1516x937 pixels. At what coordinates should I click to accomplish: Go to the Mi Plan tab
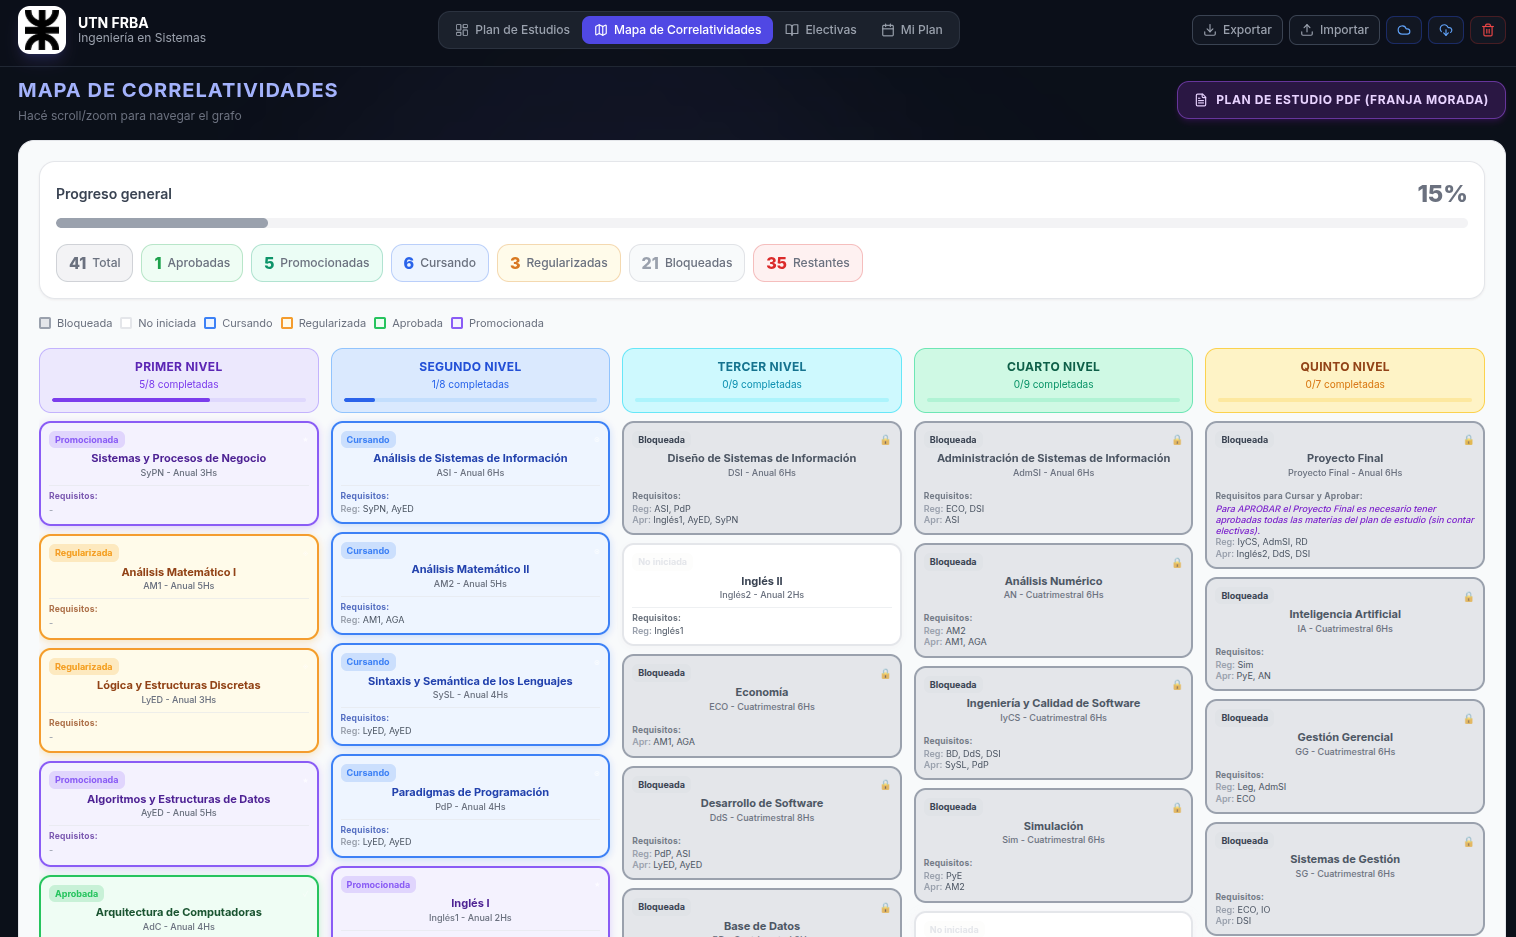[x=912, y=30]
